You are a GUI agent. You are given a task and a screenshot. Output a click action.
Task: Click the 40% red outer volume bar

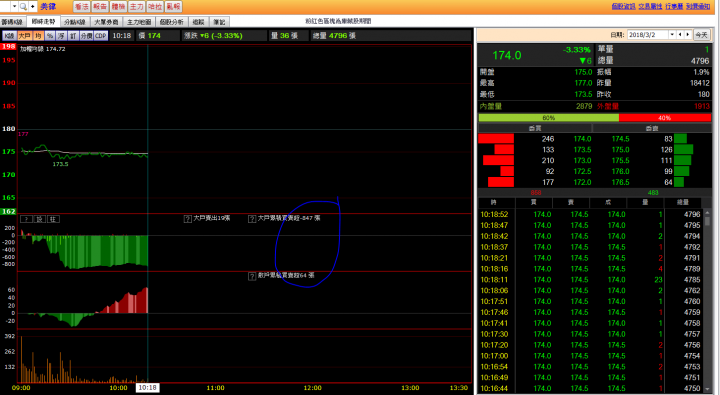pyautogui.click(x=665, y=118)
